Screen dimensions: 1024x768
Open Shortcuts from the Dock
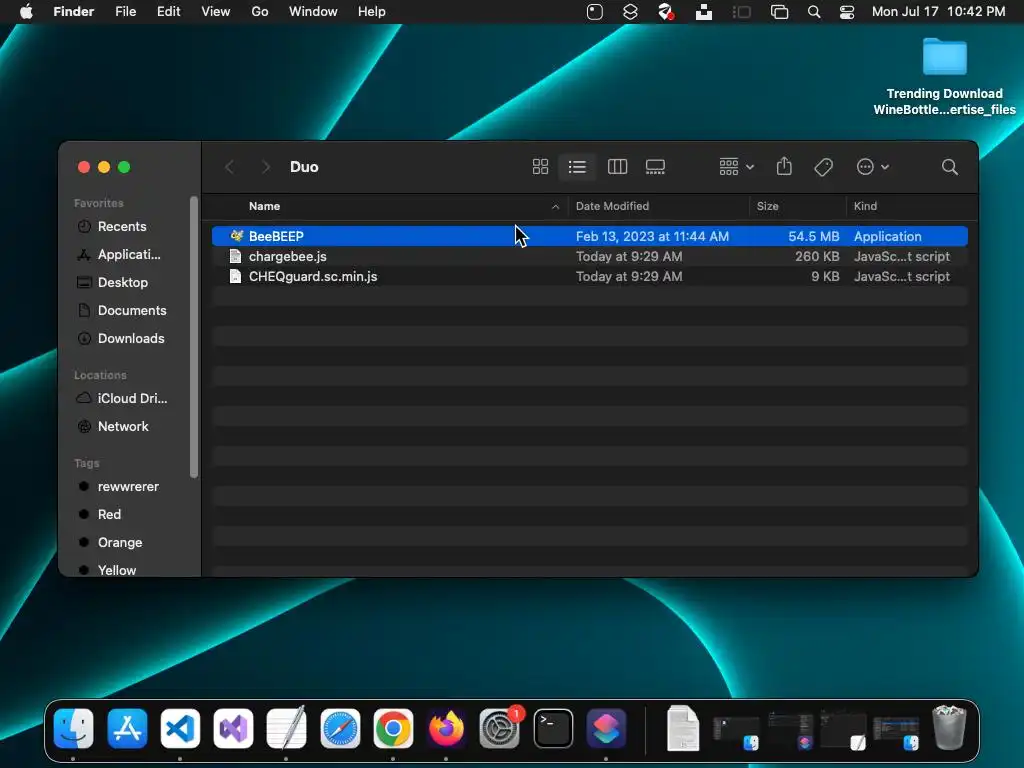(x=606, y=728)
